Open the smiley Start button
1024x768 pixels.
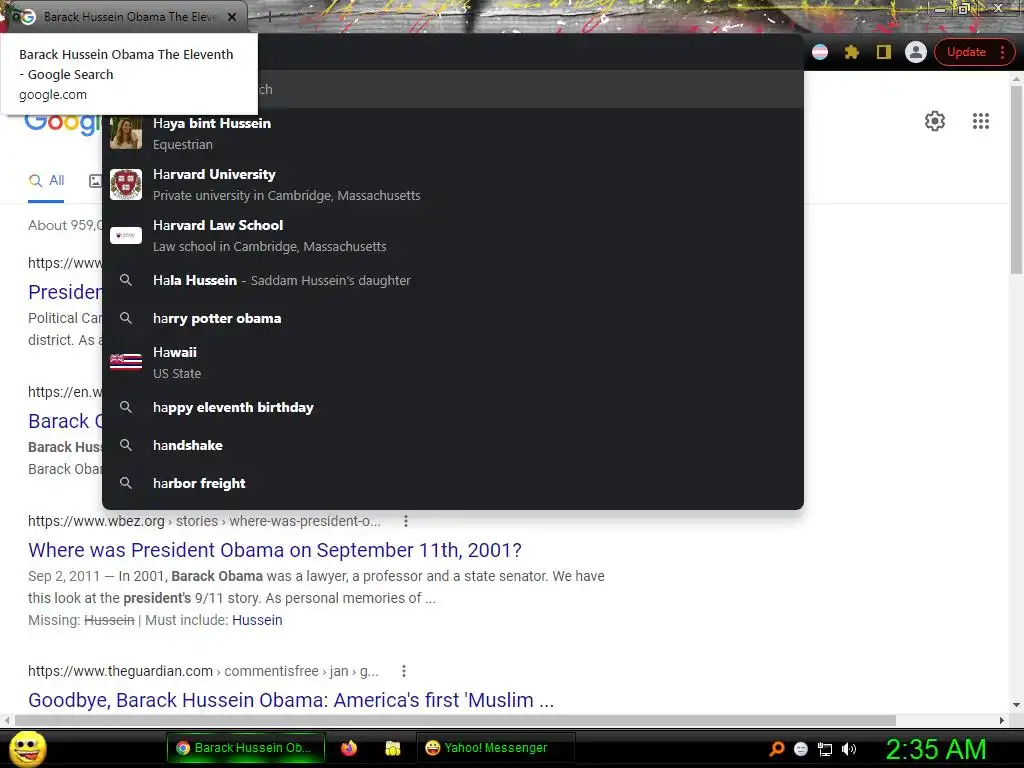(x=27, y=748)
